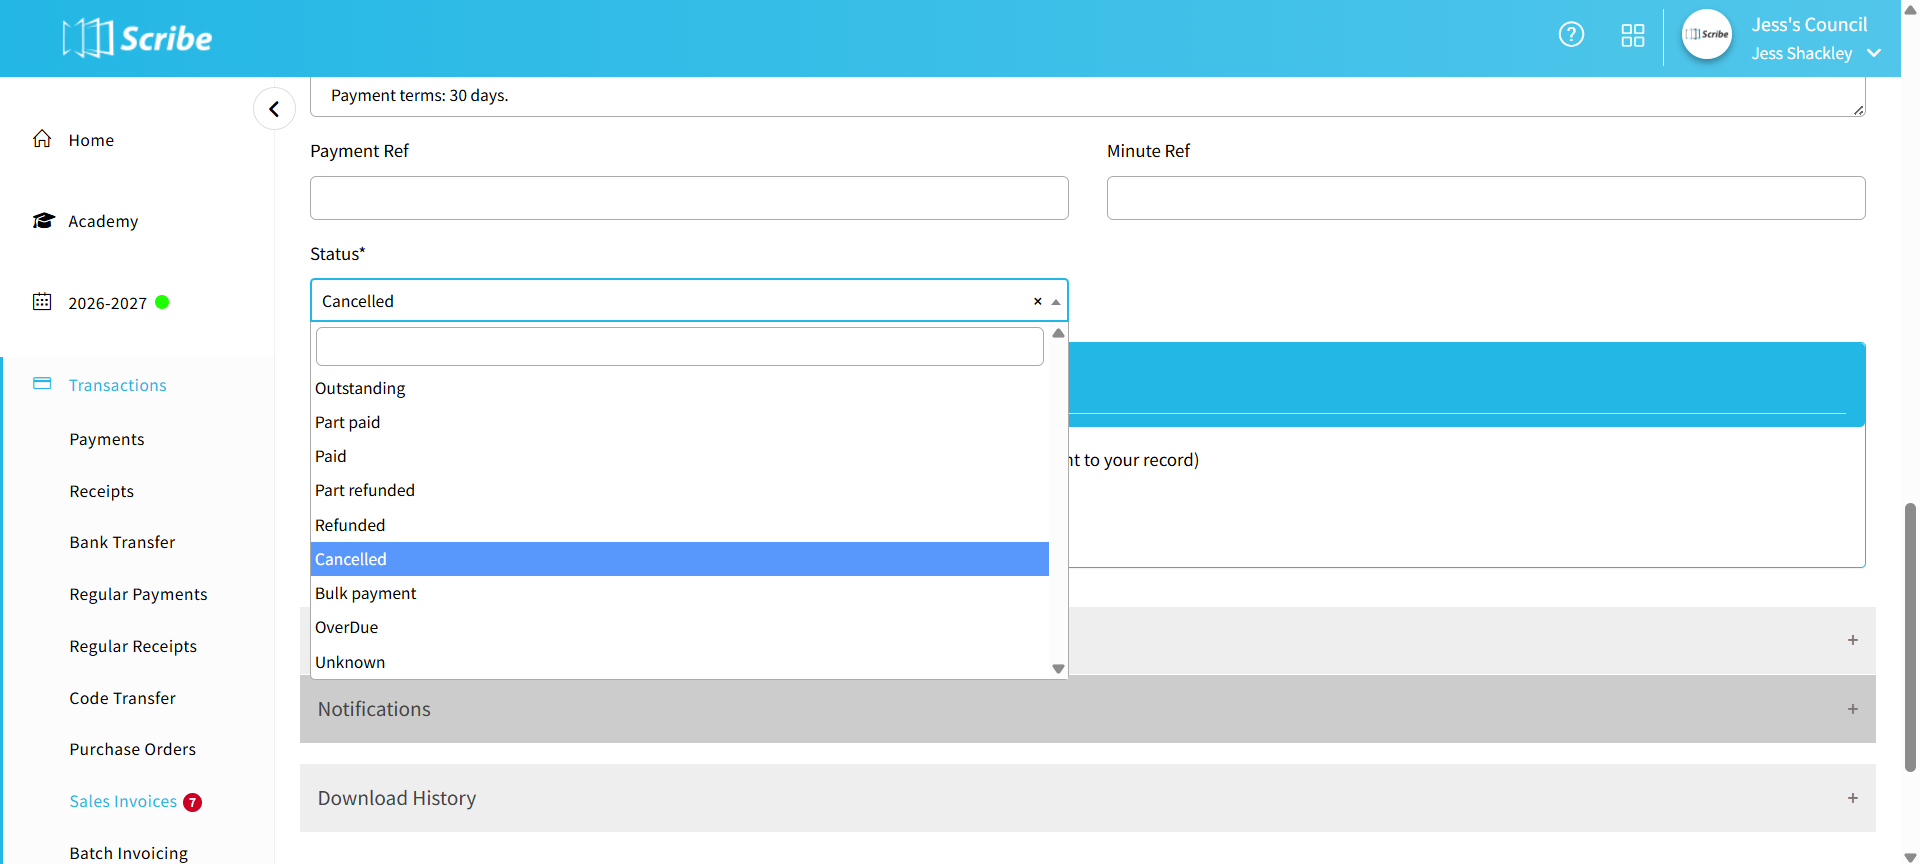Pick the OverDue status option
This screenshot has width=1920, height=864.
coord(347,627)
